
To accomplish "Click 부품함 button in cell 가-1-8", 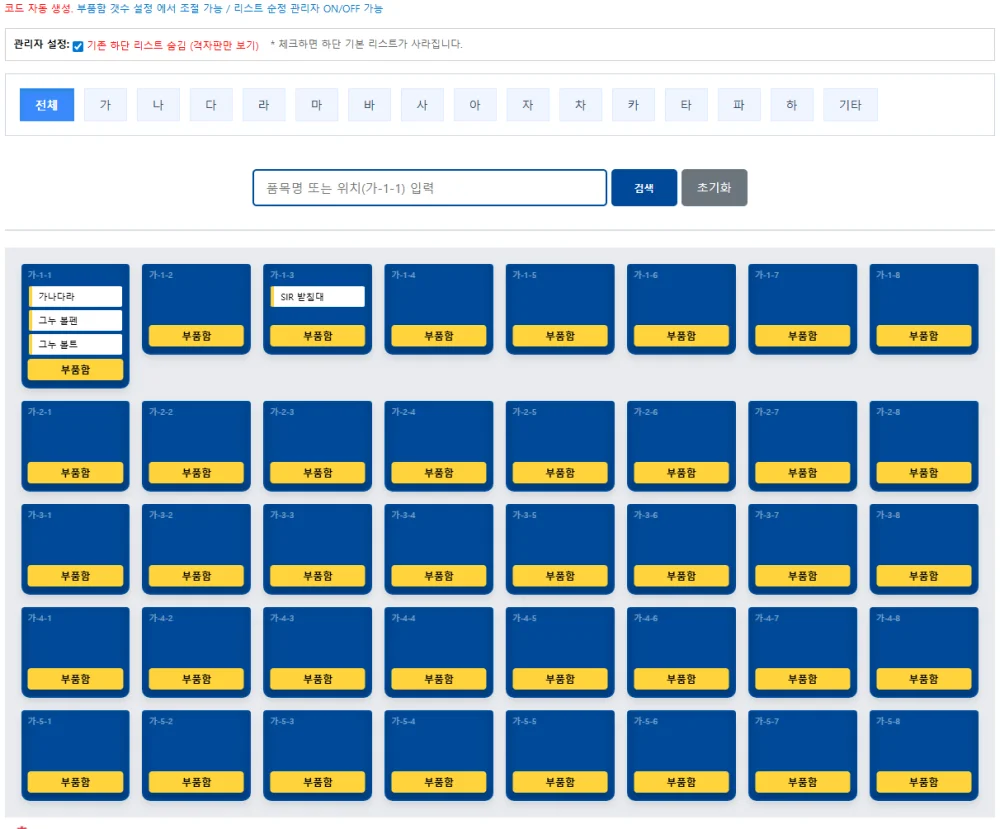I will (923, 335).
